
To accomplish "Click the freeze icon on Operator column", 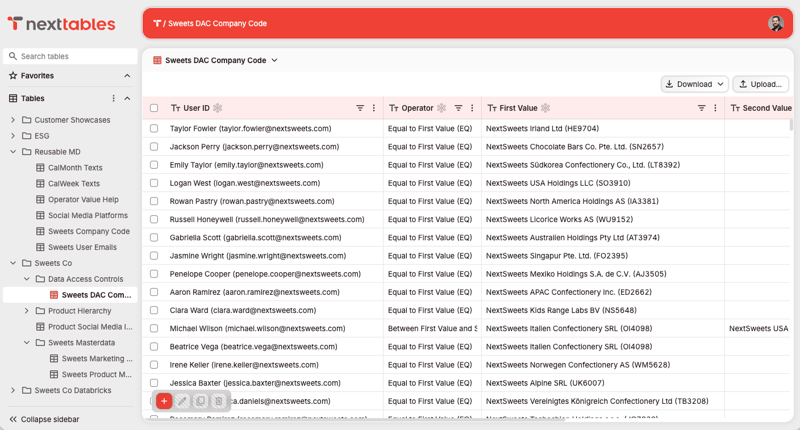I will point(441,108).
